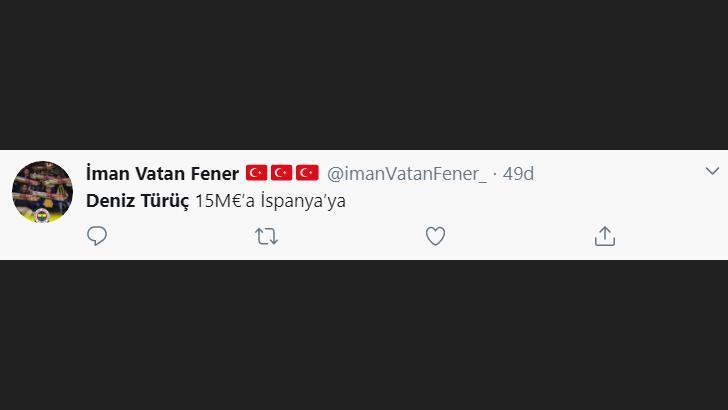
Task: Like the tweet with the heart icon
Action: point(435,236)
